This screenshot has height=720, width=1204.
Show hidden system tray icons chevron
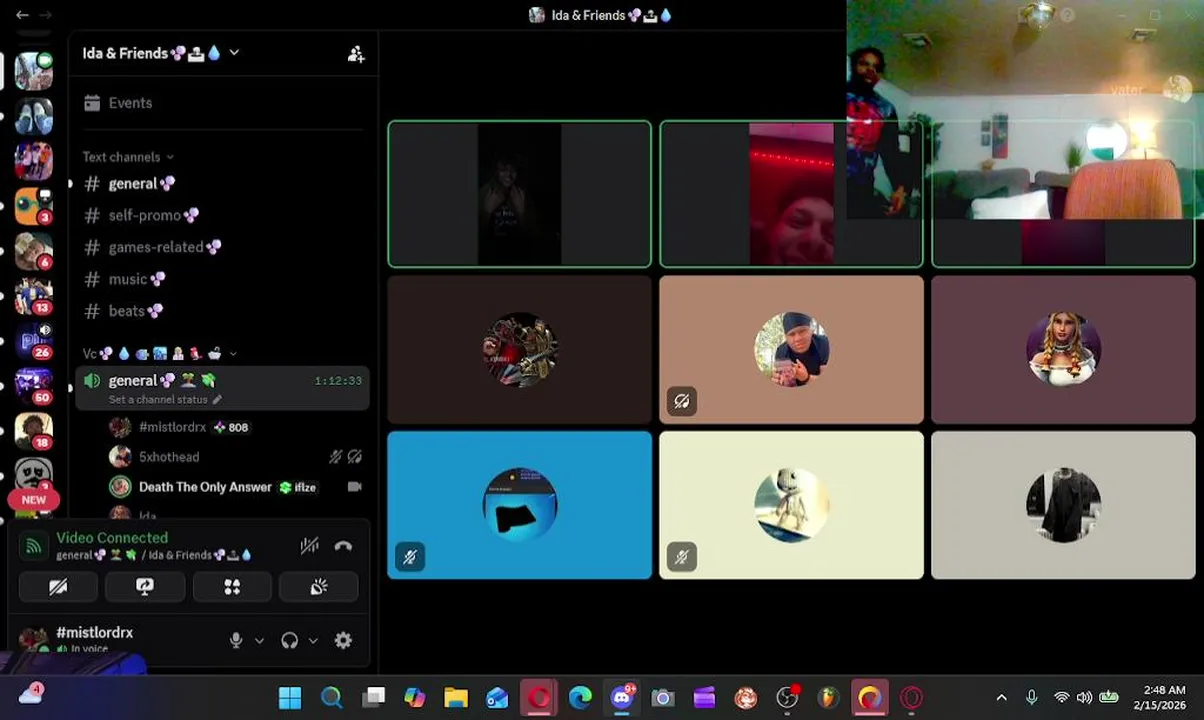1001,697
